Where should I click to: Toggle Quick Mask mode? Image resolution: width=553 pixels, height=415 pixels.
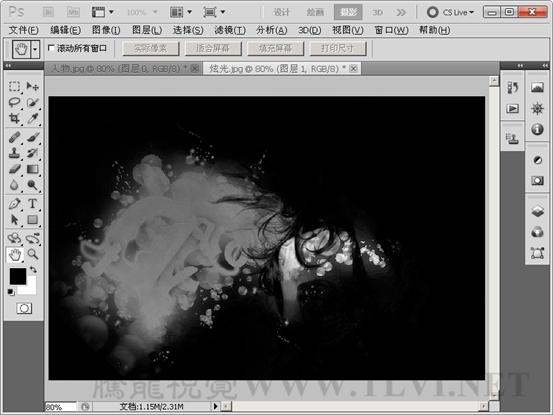[24, 309]
